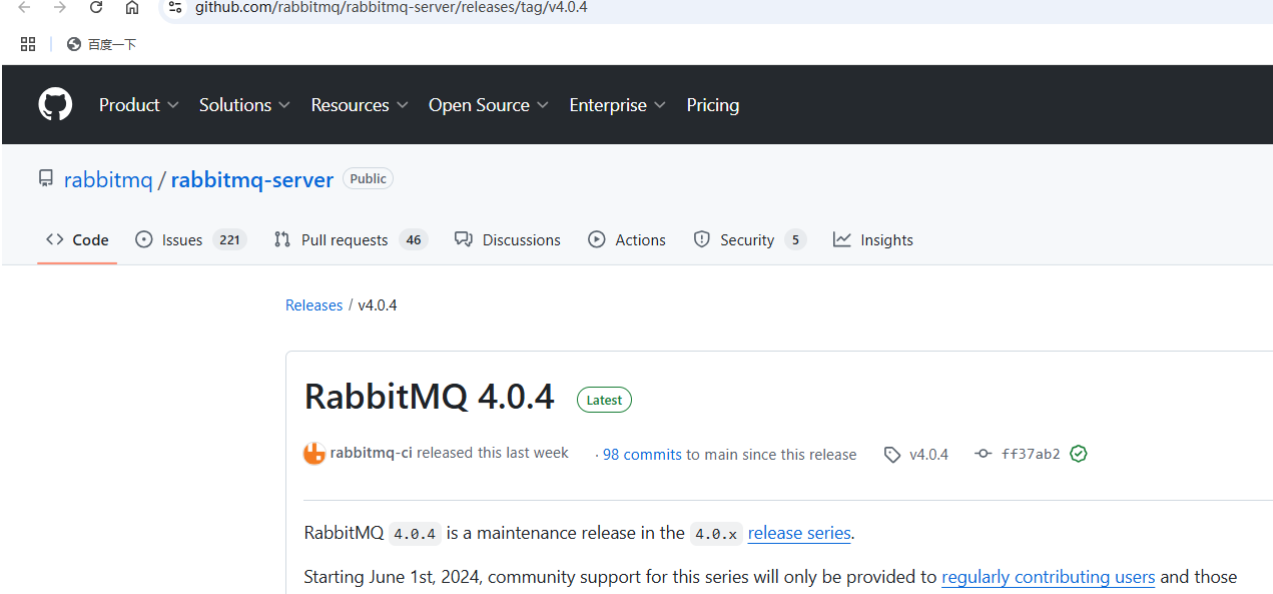Click the browser back arrow
The width and height of the screenshot is (1273, 594).
point(24,7)
